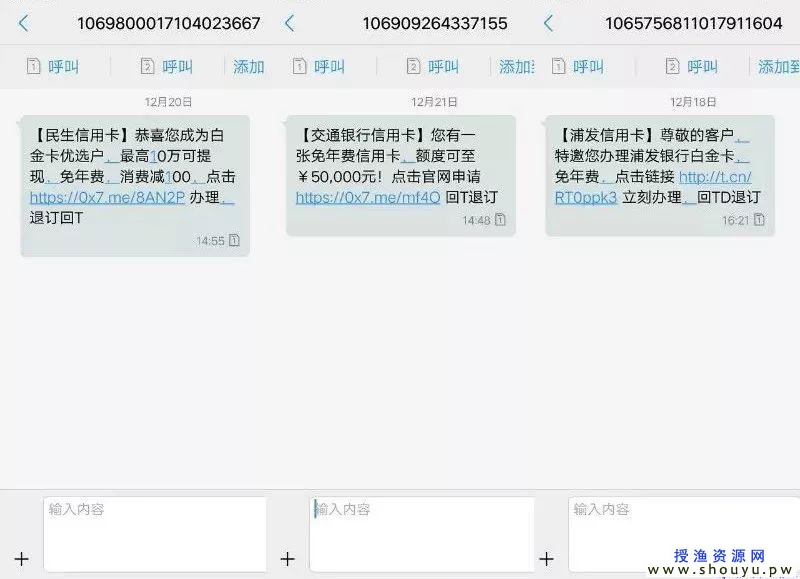Screen dimensions: 800x579
Task: Tap the 【民生信用卡】 message bubble text
Action: 133,177
